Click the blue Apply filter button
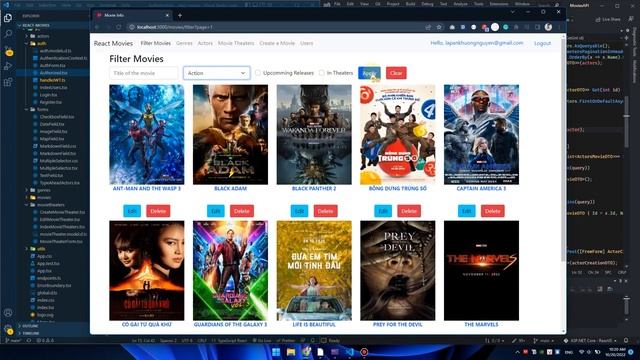Viewport: 640px width, 360px height. coord(369,73)
